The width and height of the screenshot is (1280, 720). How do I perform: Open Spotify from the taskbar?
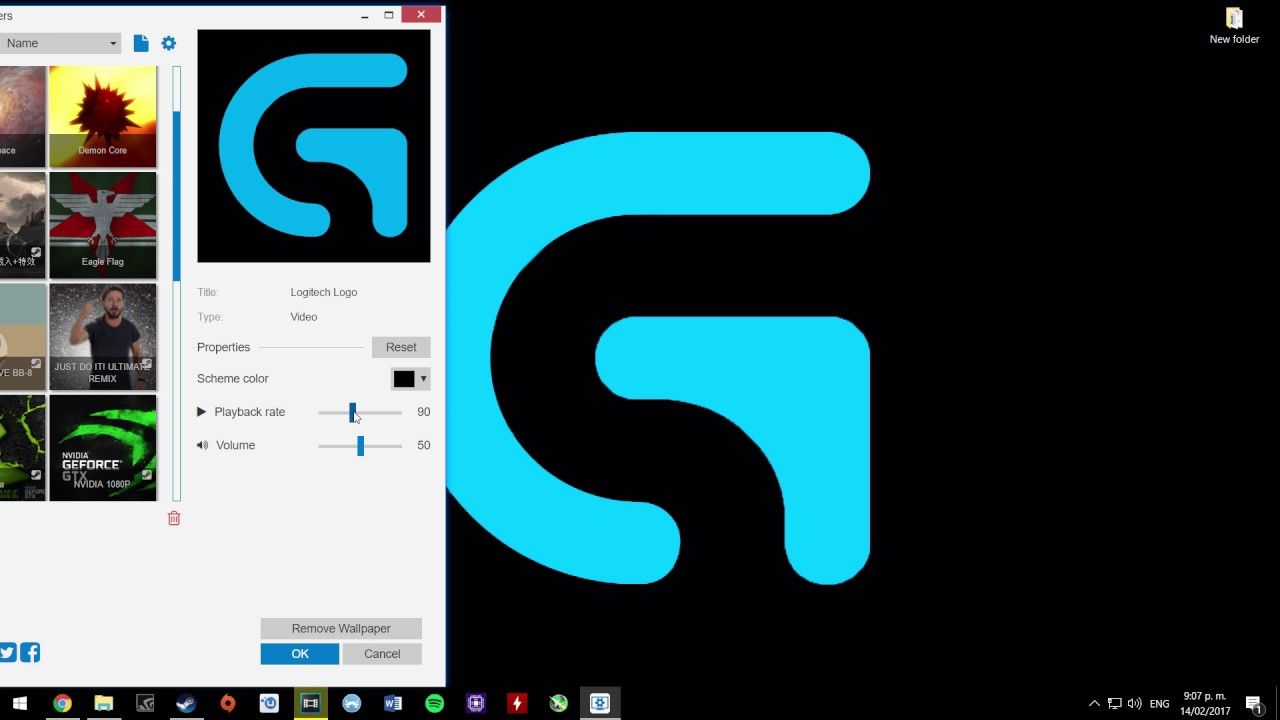(434, 703)
